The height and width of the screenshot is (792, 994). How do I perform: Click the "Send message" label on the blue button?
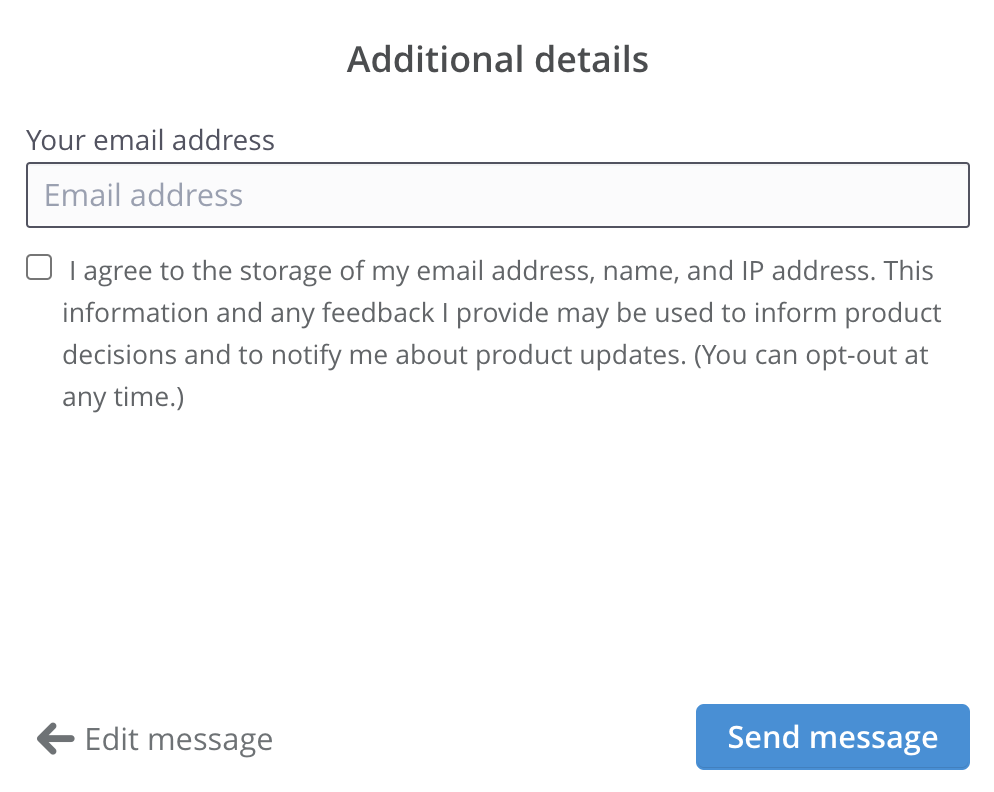832,737
